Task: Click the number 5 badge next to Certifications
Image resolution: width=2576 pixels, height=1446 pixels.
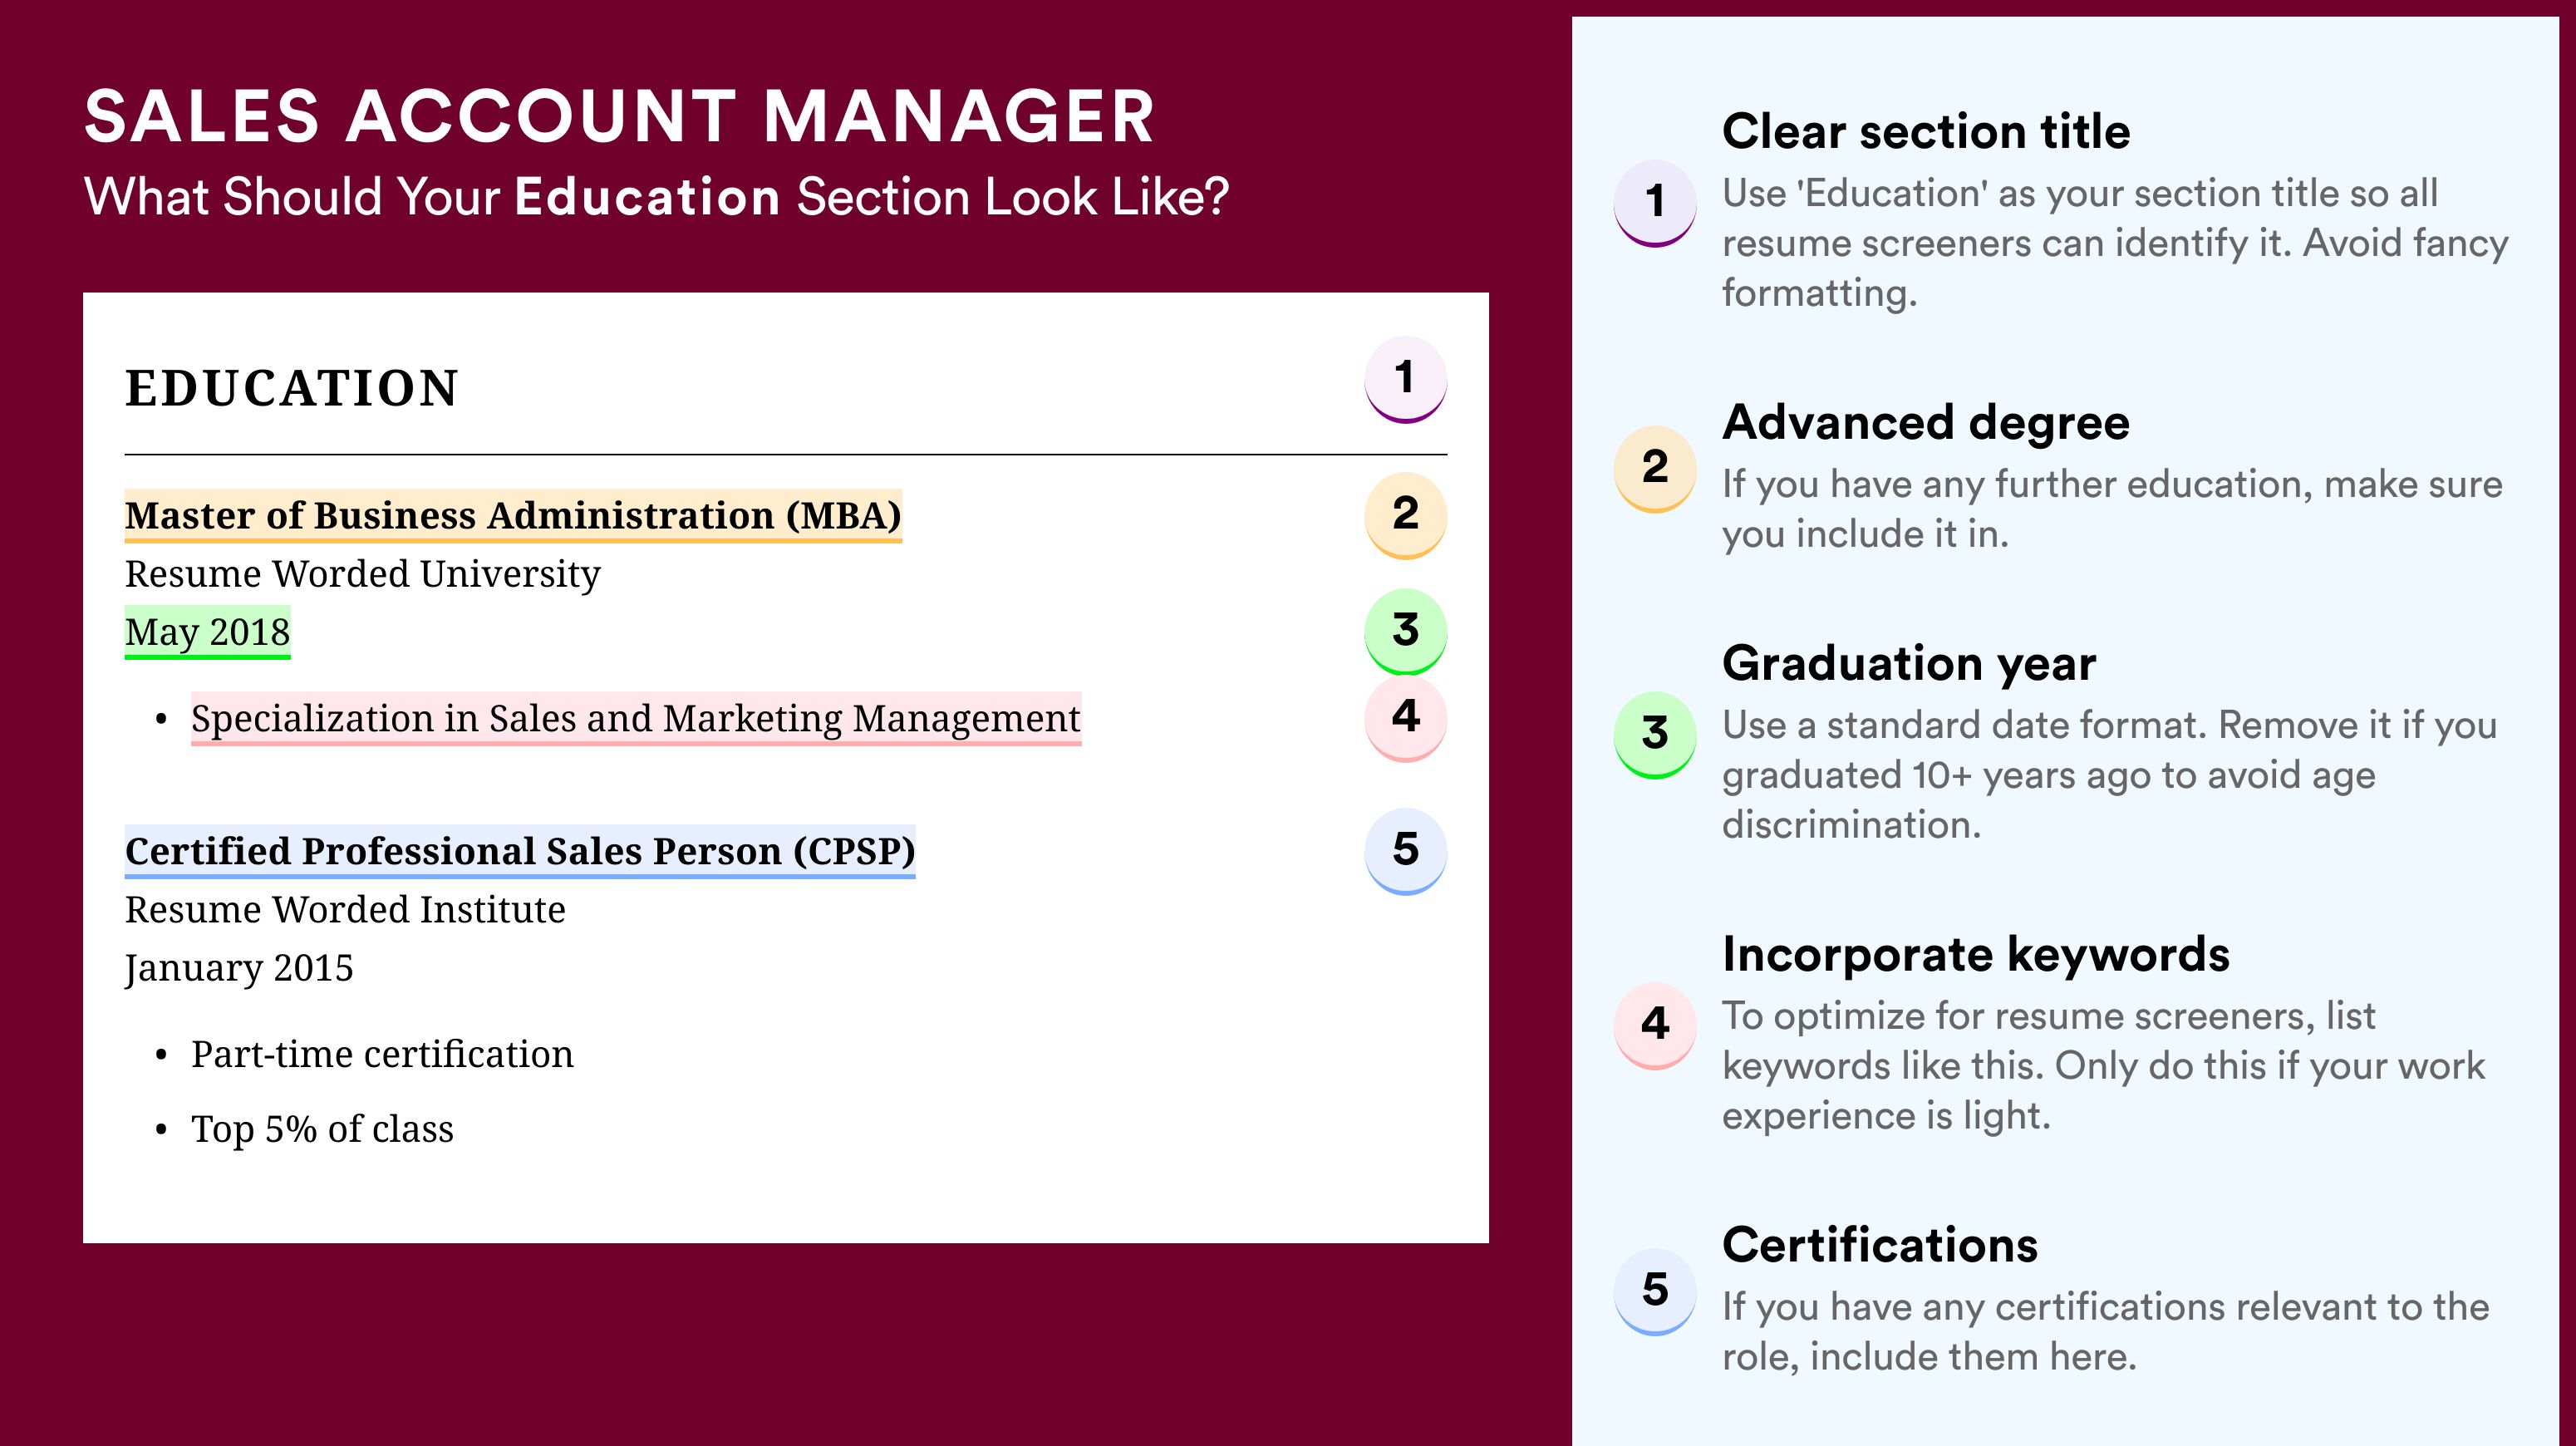Action: [1654, 1292]
